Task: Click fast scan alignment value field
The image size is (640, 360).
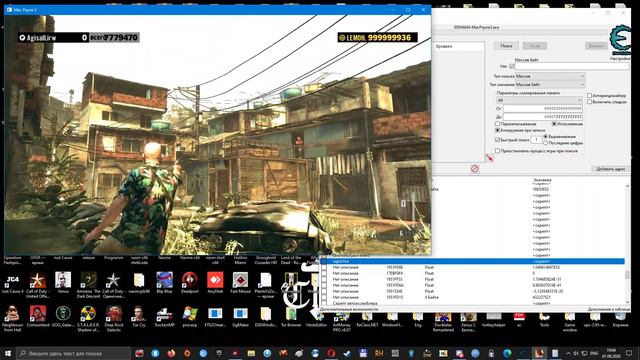Action: (536, 140)
